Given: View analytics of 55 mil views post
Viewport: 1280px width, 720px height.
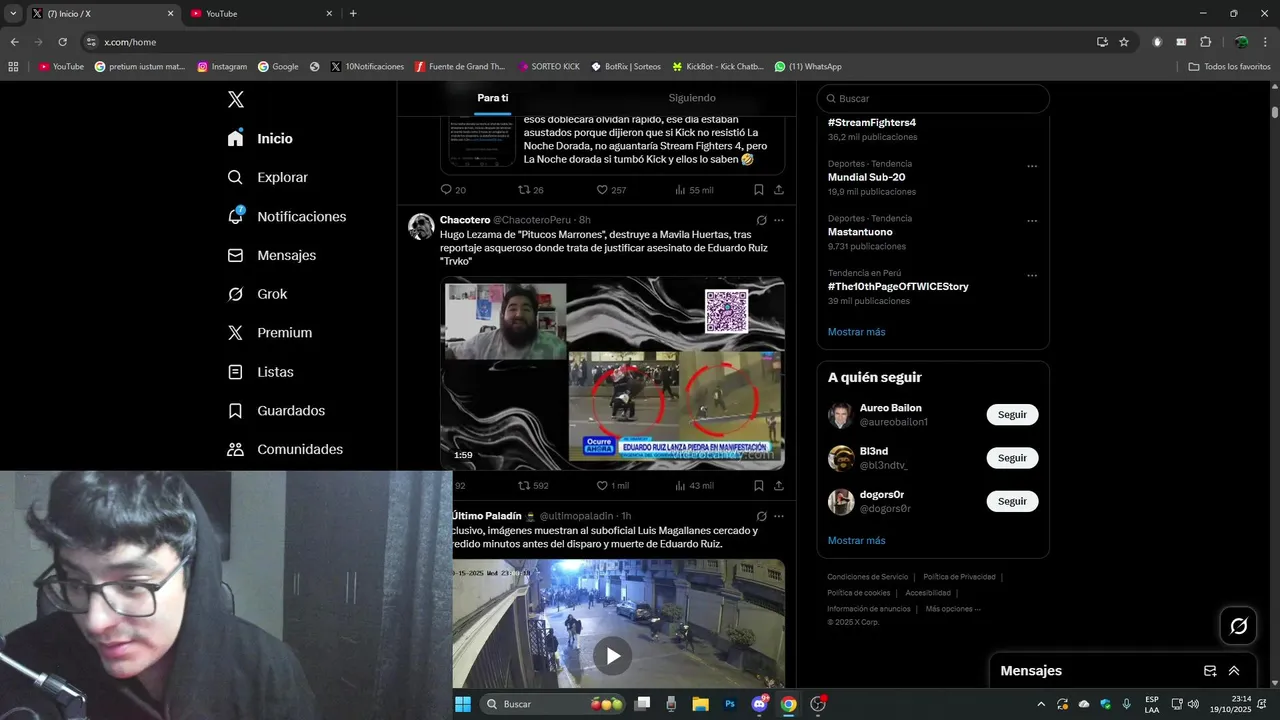Looking at the screenshot, I should coord(694,190).
